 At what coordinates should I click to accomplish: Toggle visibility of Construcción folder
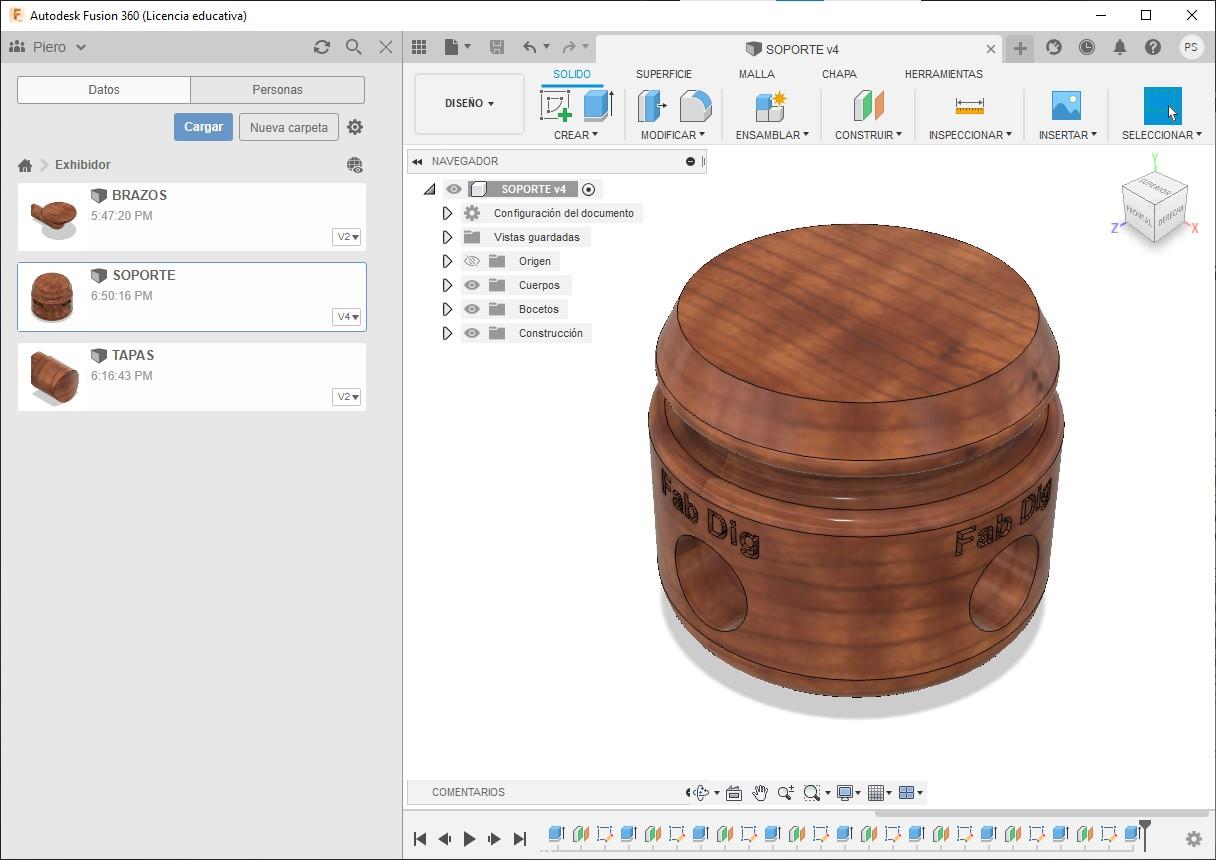(x=472, y=333)
